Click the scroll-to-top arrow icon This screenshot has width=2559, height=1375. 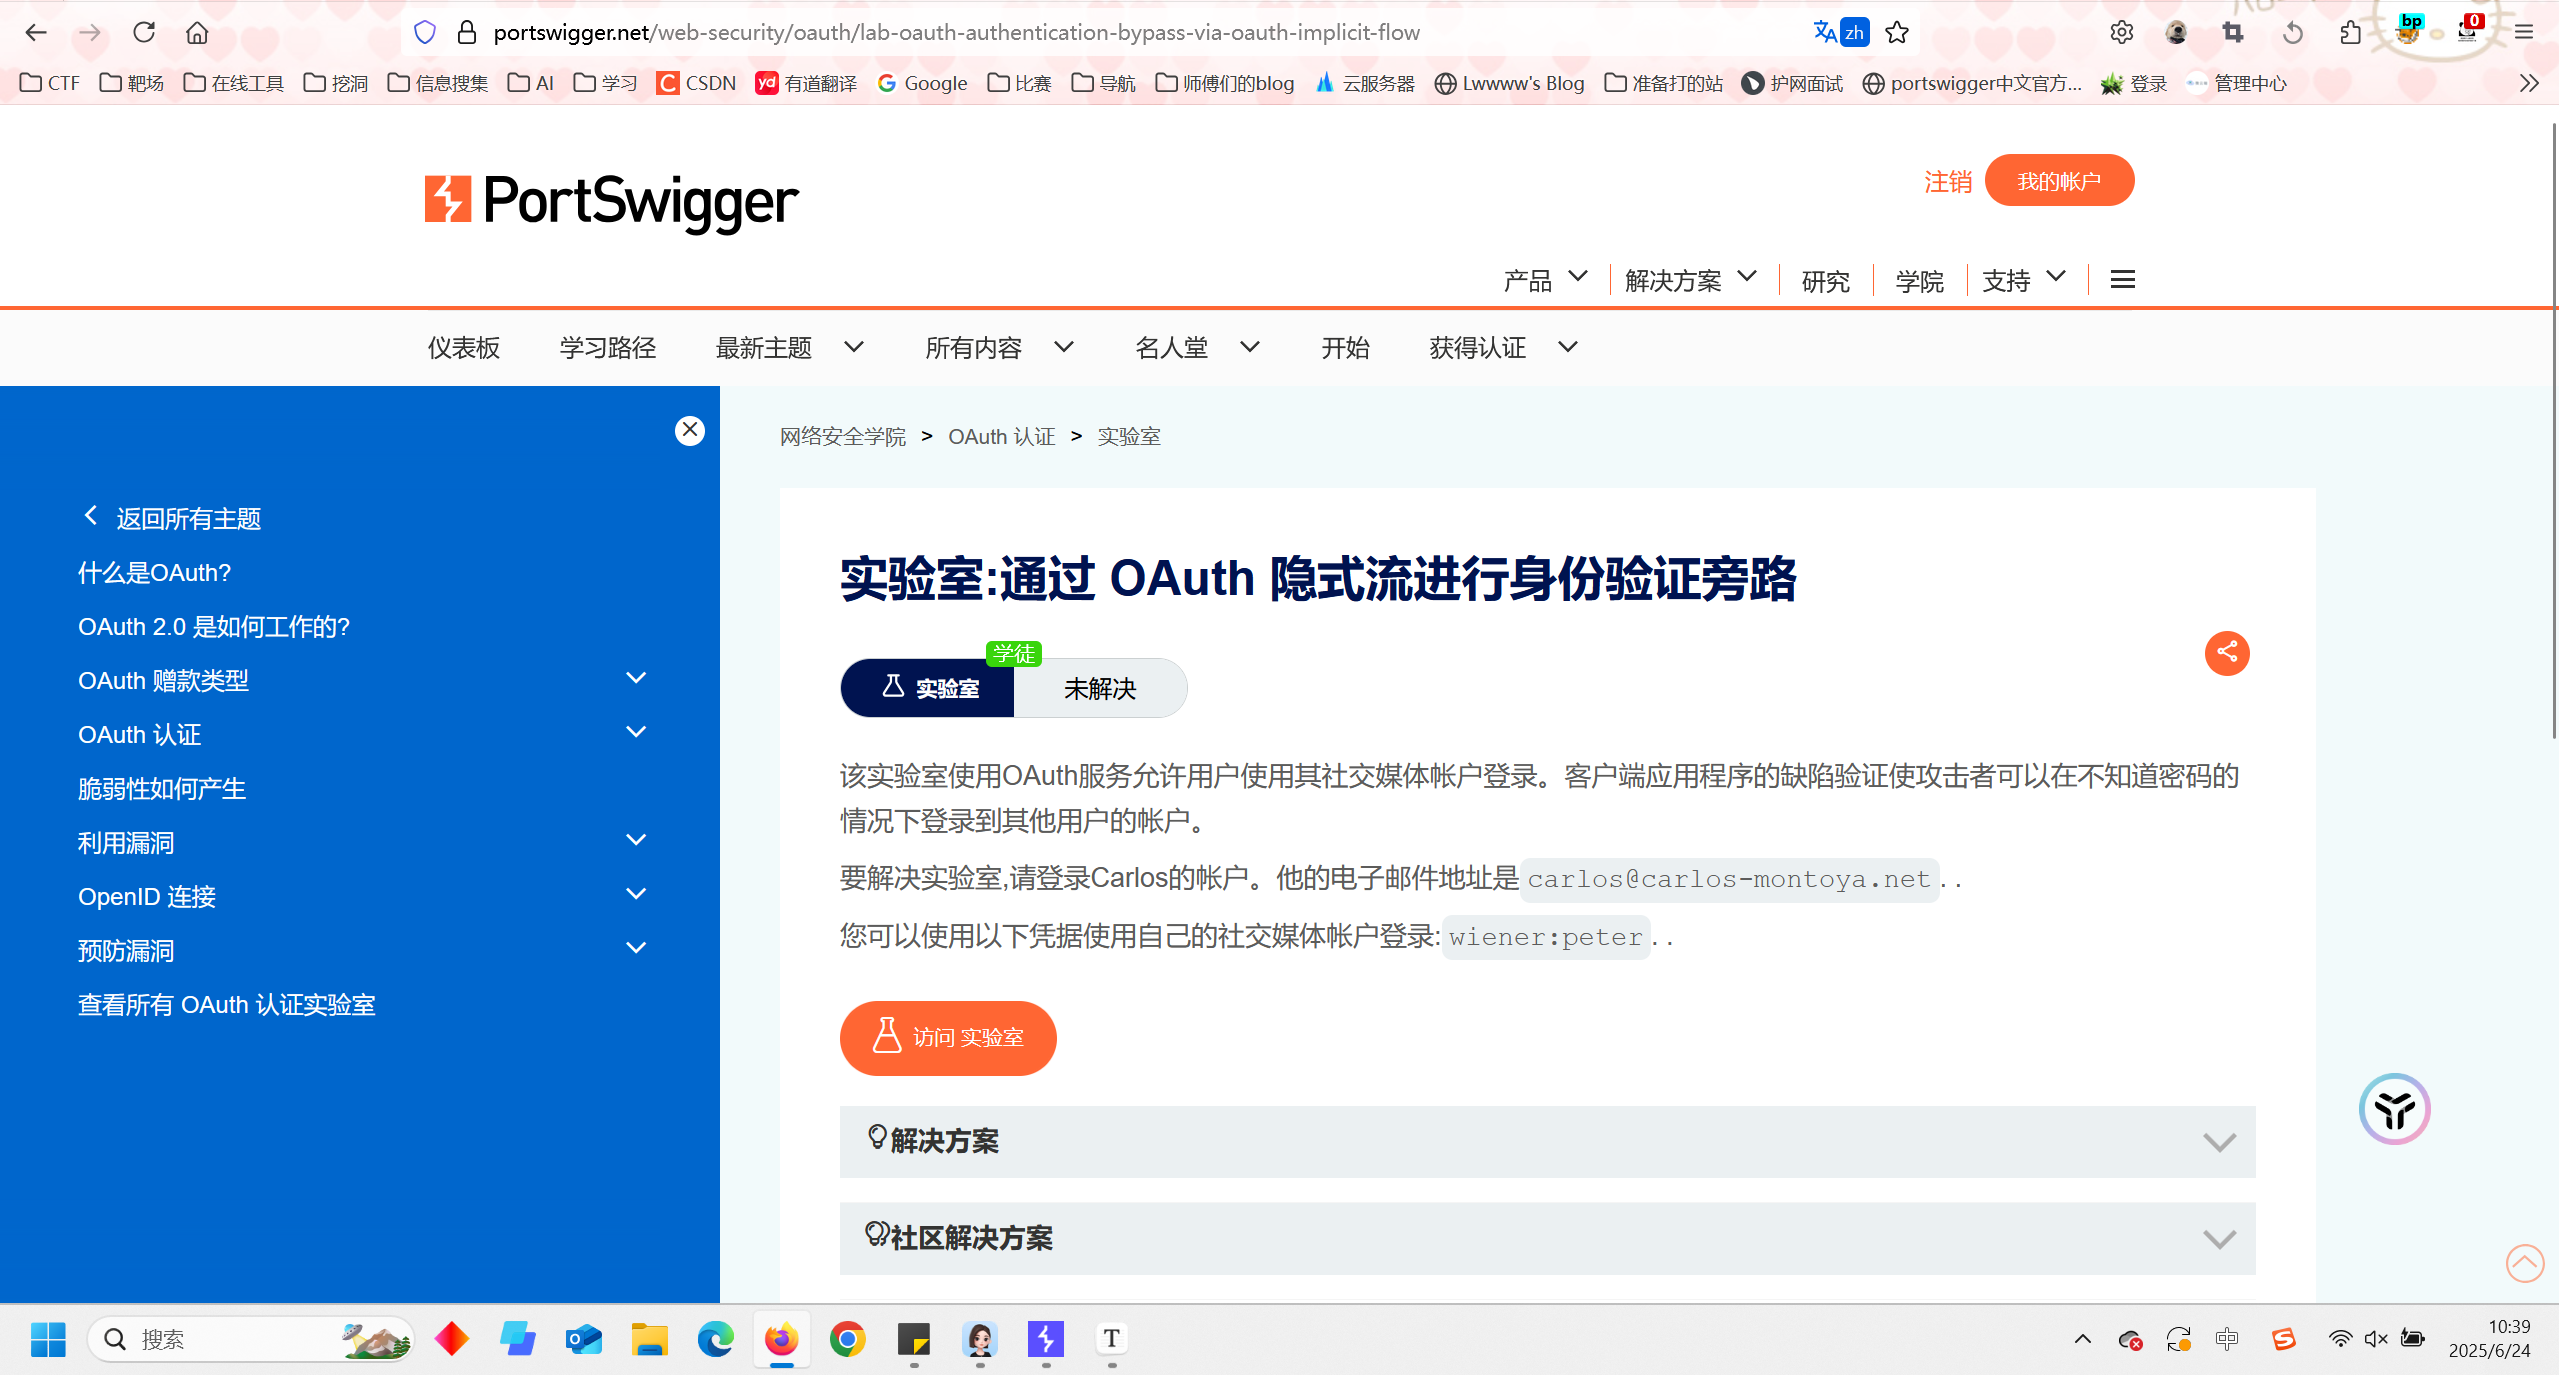tap(2524, 1262)
